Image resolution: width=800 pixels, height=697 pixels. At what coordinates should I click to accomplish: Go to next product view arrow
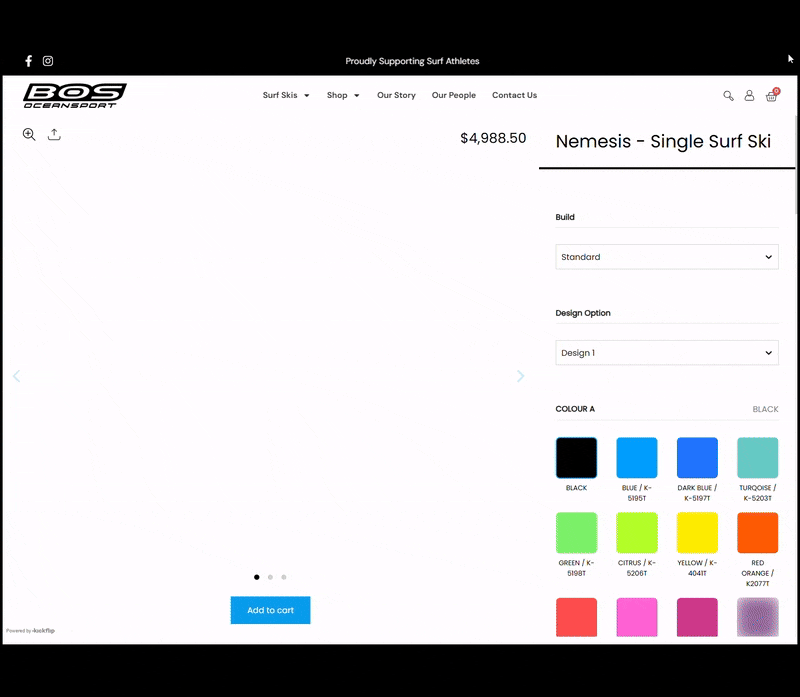click(x=520, y=376)
